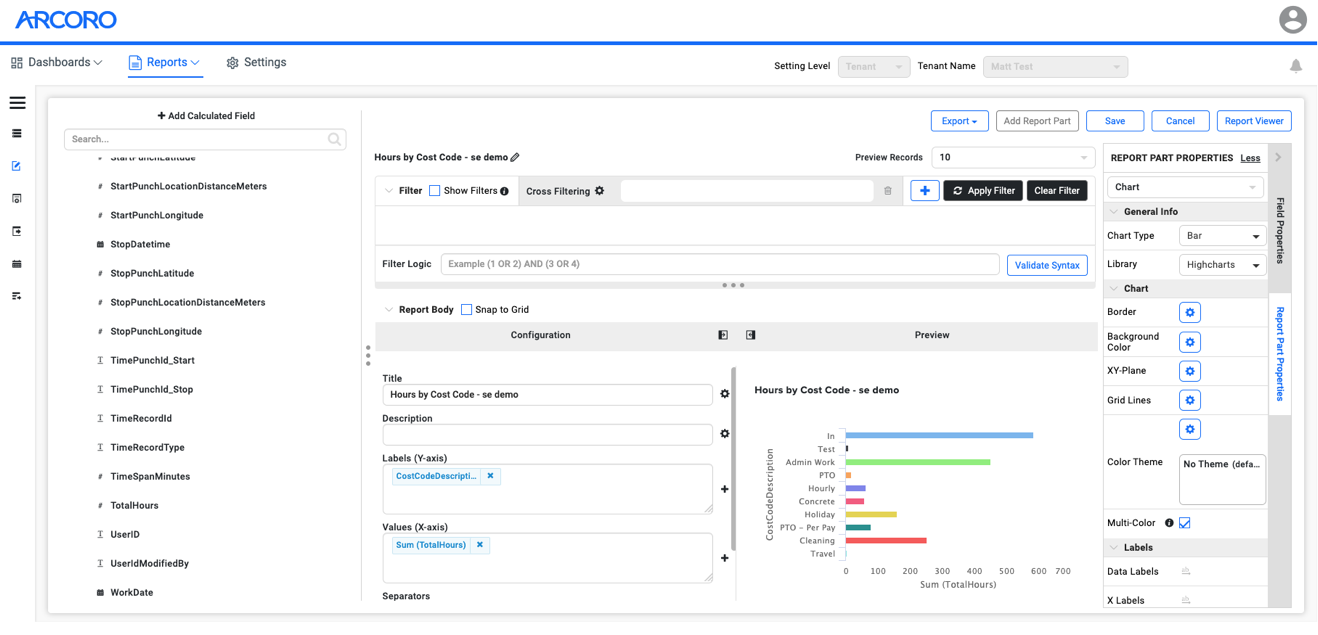Open the Library dropdown showing Highcharts

tap(1222, 264)
